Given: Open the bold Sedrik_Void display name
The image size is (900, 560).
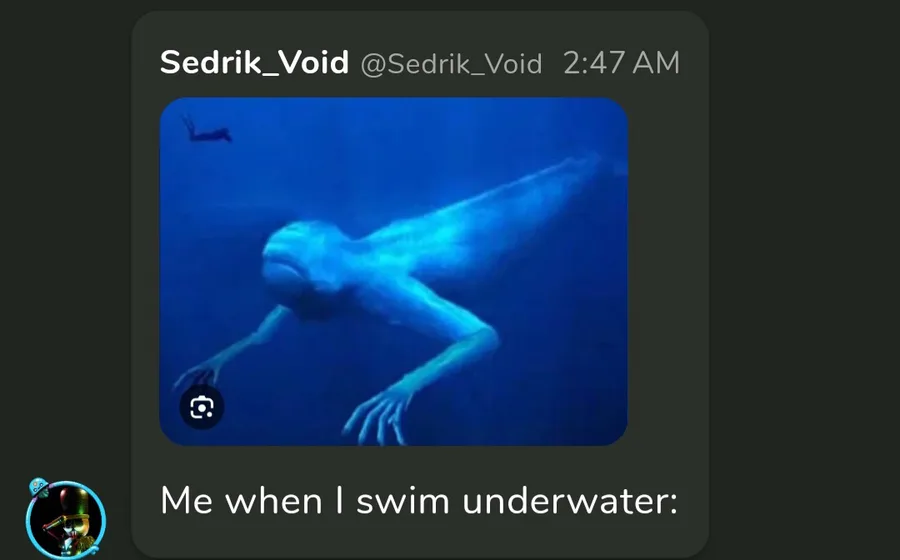Looking at the screenshot, I should pos(254,62).
